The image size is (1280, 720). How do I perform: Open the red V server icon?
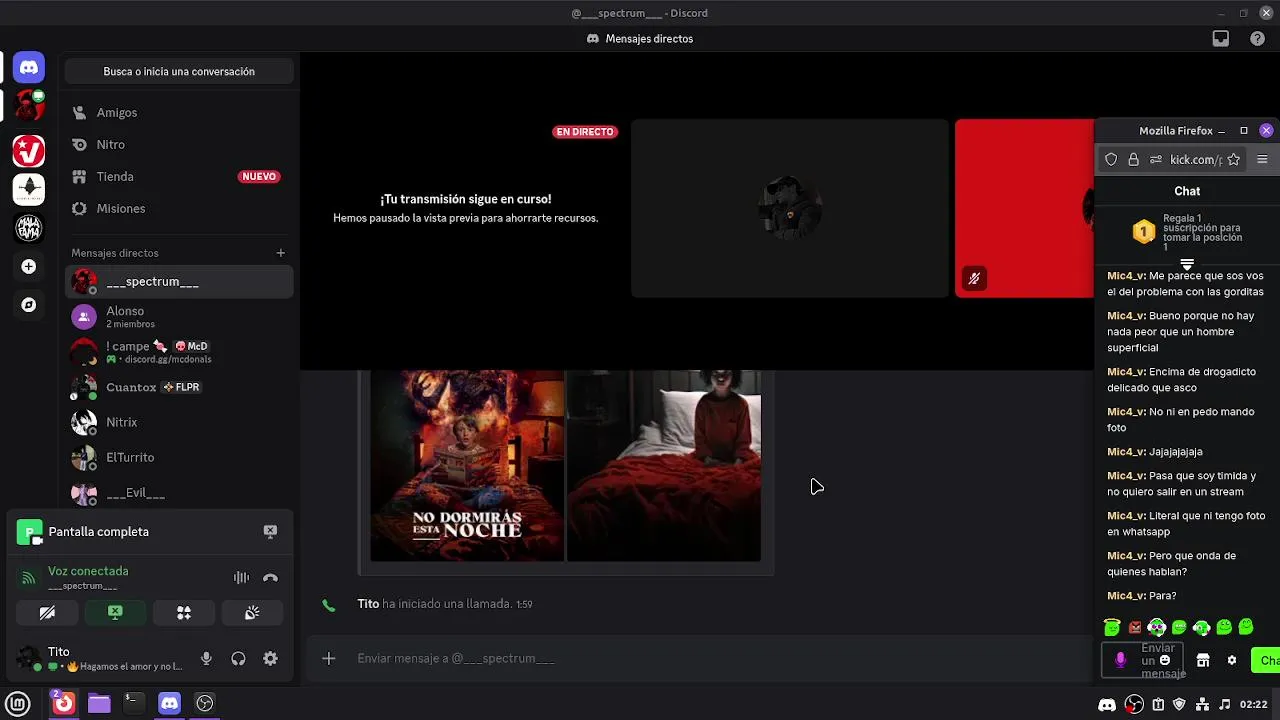click(x=29, y=151)
